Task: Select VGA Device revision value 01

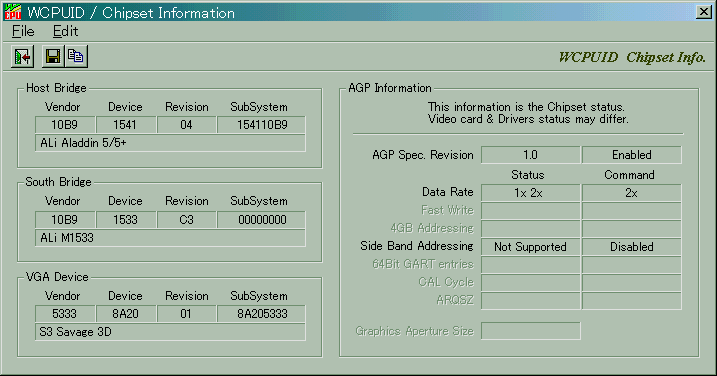Action: 187,314
